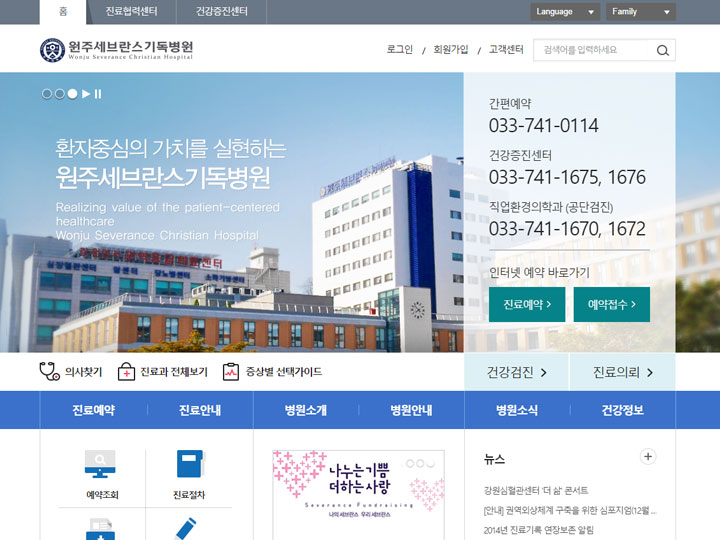Click the teal 진료예약 button
This screenshot has width=720, height=540.
[527, 304]
